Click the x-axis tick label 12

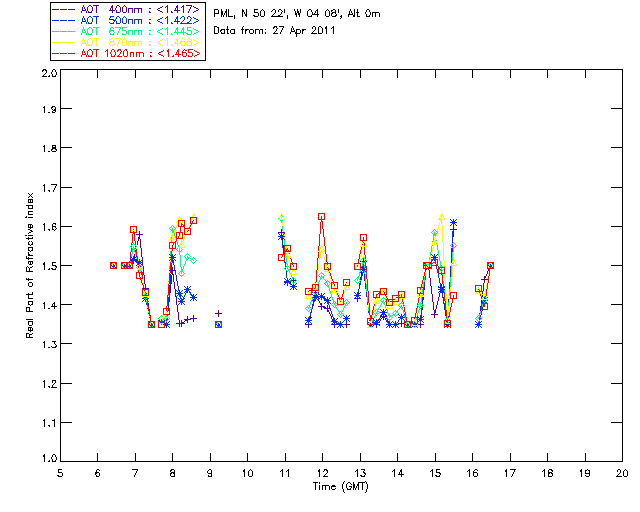coord(322,473)
